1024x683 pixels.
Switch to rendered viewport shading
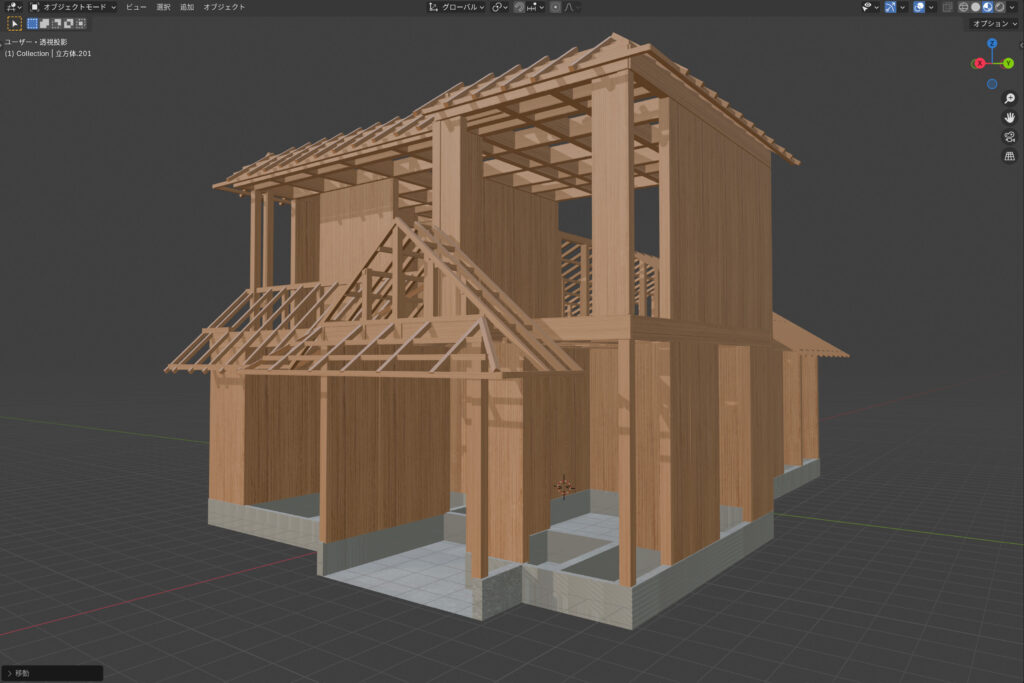[x=999, y=7]
